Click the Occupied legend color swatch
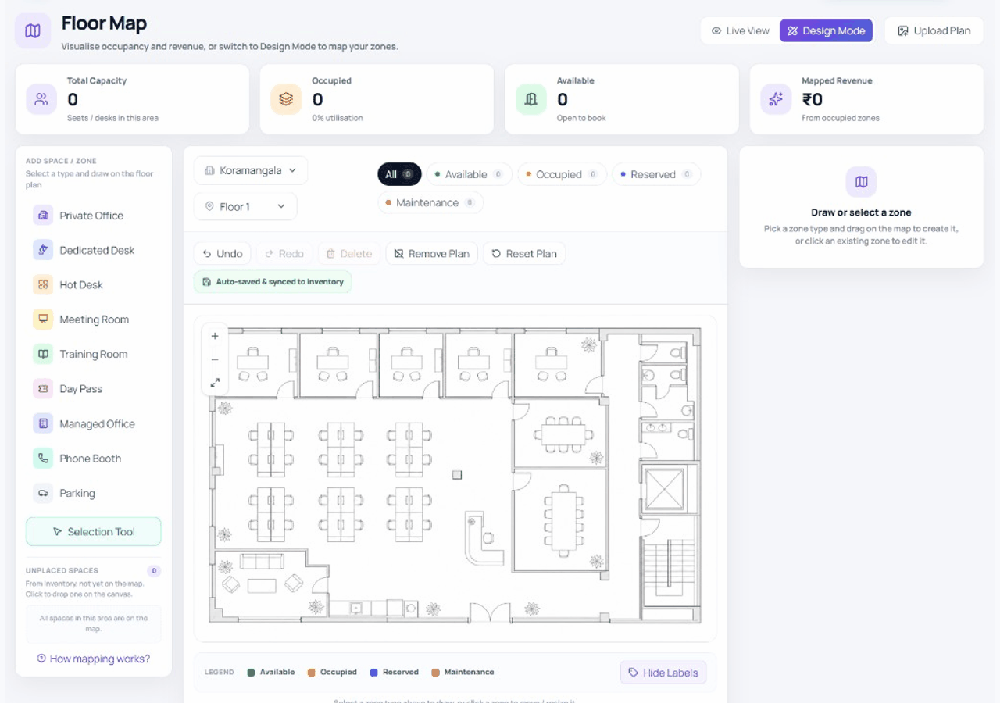Image resolution: width=1000 pixels, height=703 pixels. (x=311, y=672)
